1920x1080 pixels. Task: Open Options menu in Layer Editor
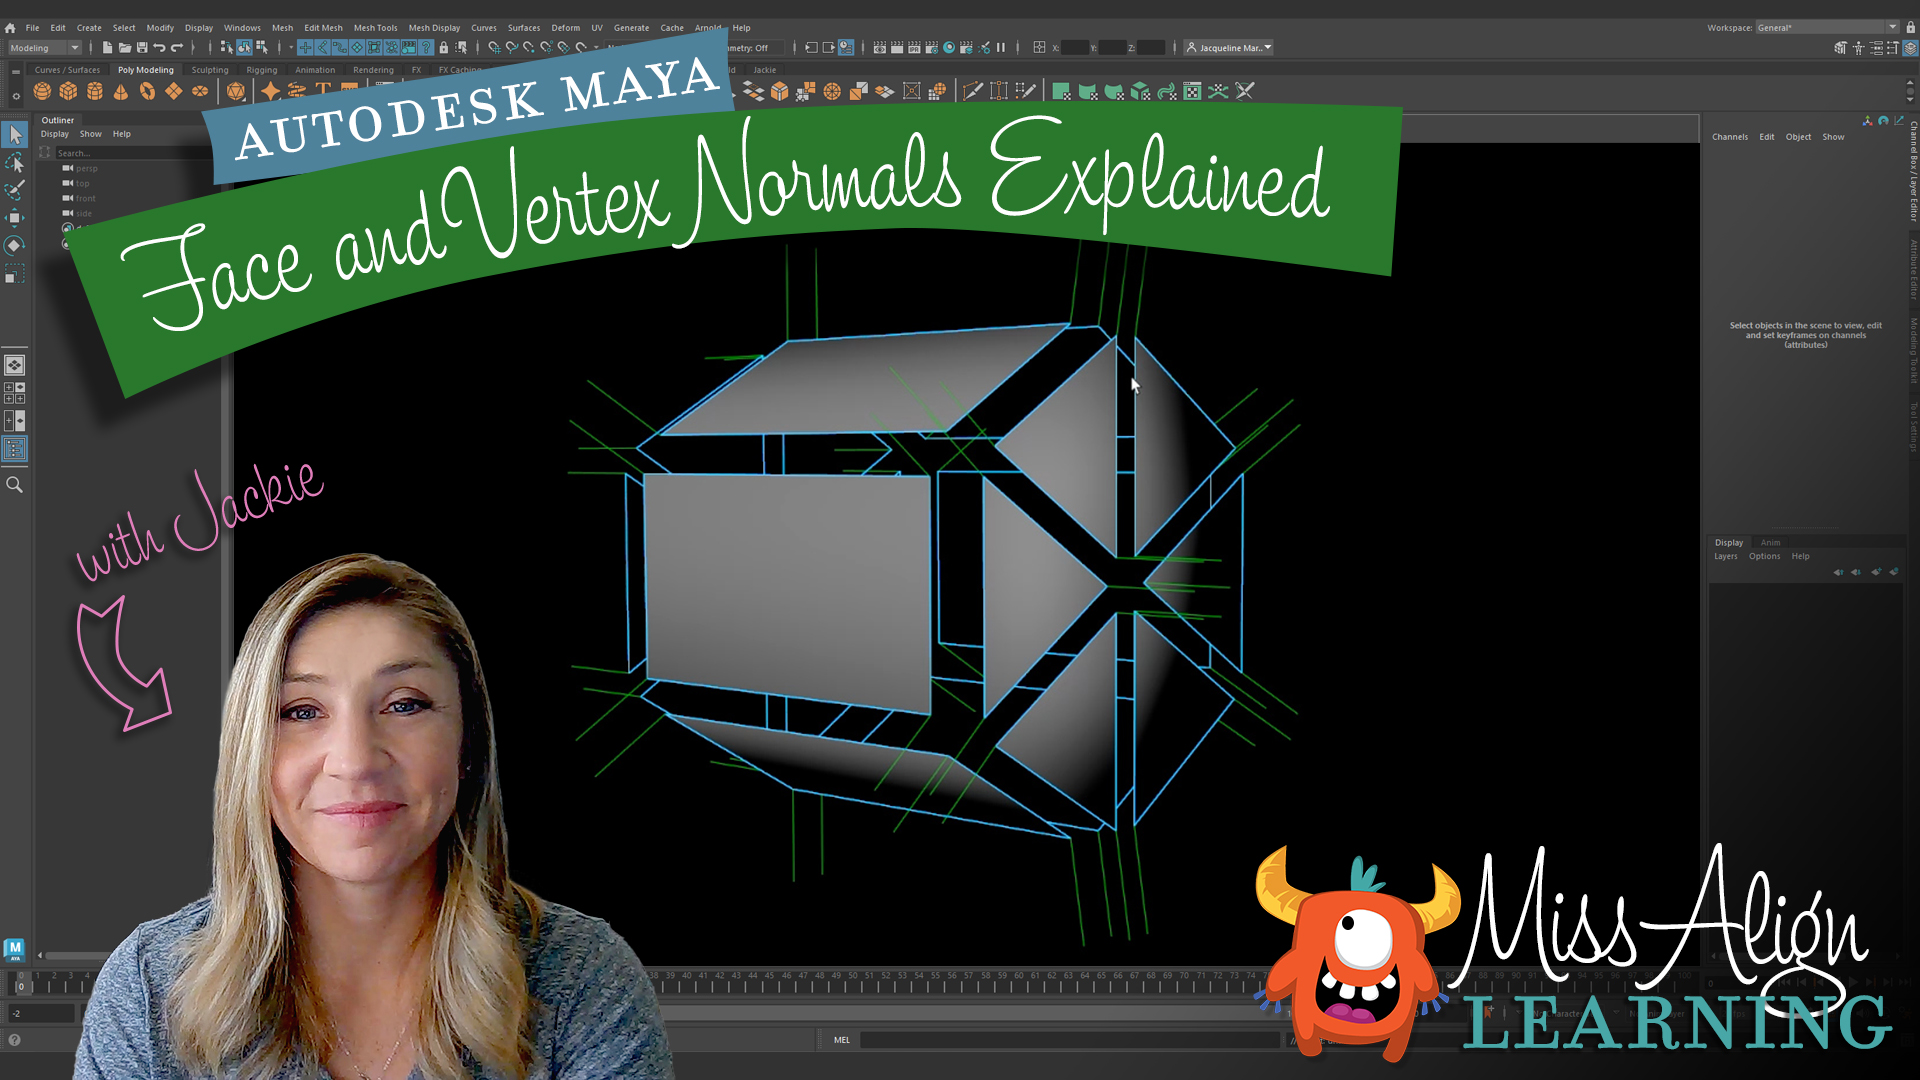(1764, 556)
